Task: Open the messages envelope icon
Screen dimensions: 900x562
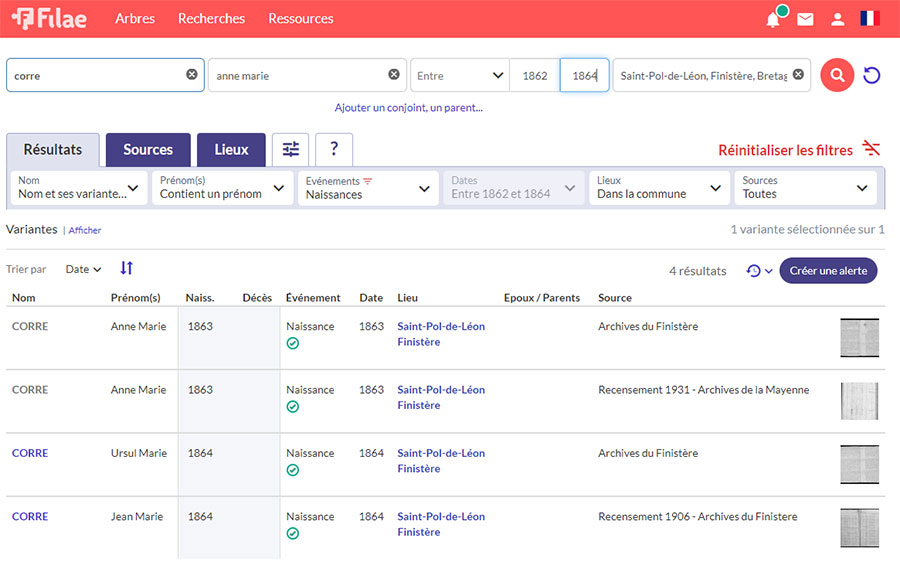Action: tap(805, 19)
